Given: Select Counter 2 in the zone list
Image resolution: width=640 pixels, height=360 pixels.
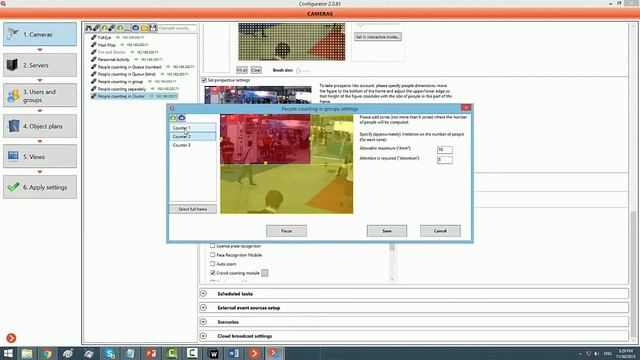Looking at the screenshot, I should tap(193, 136).
